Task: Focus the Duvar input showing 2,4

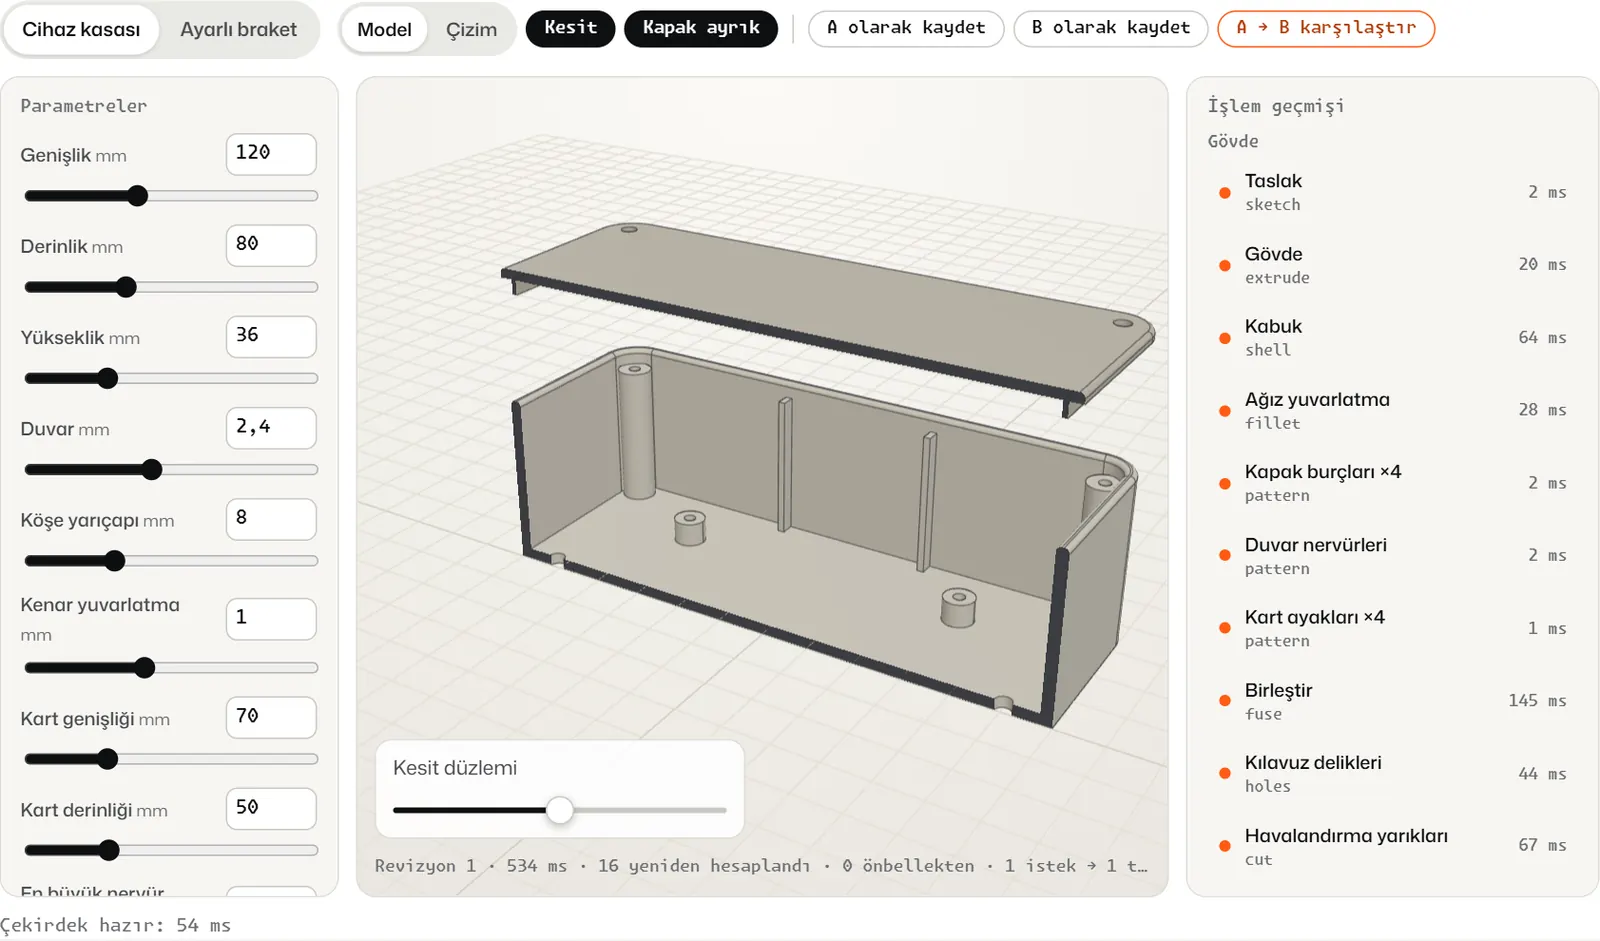Action: pos(271,428)
